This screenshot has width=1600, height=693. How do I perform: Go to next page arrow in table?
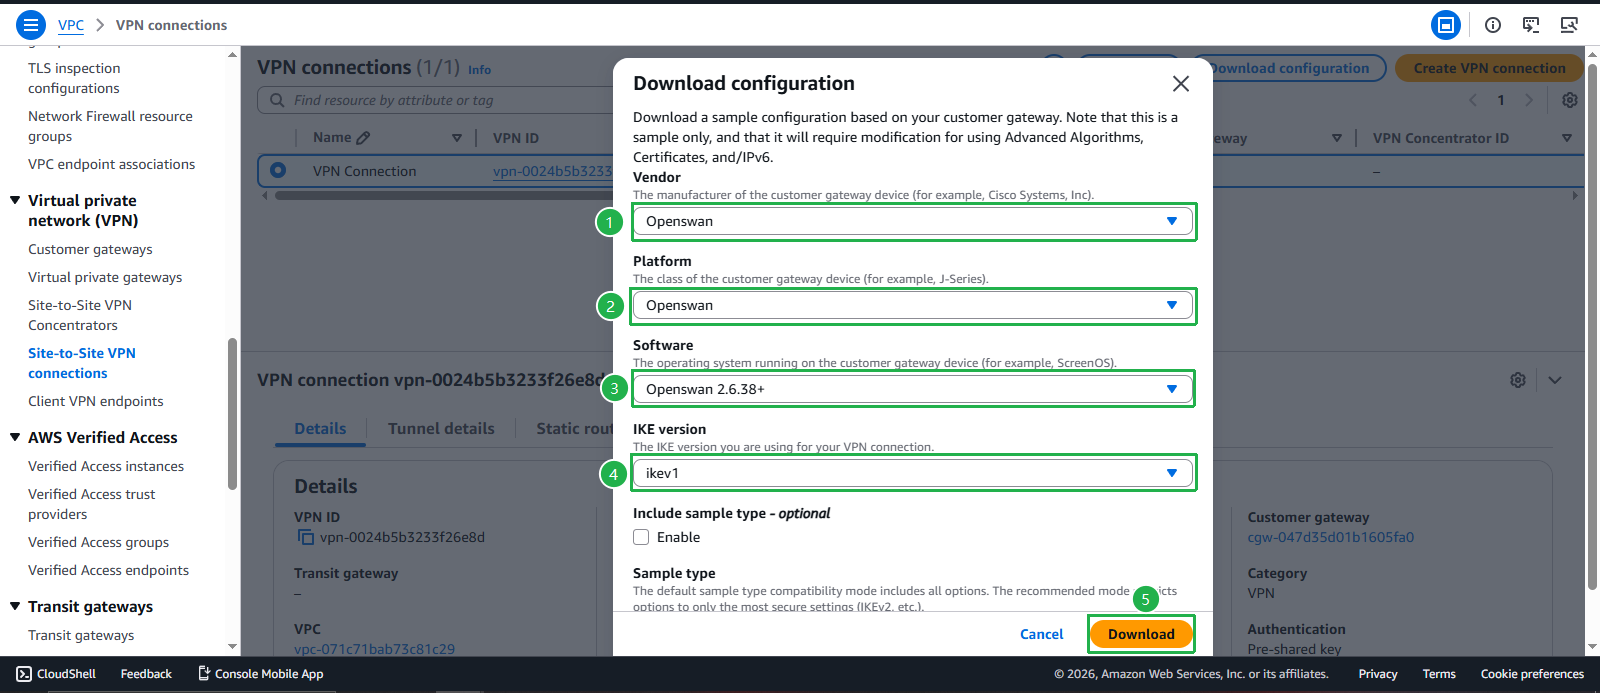pyautogui.click(x=1529, y=100)
